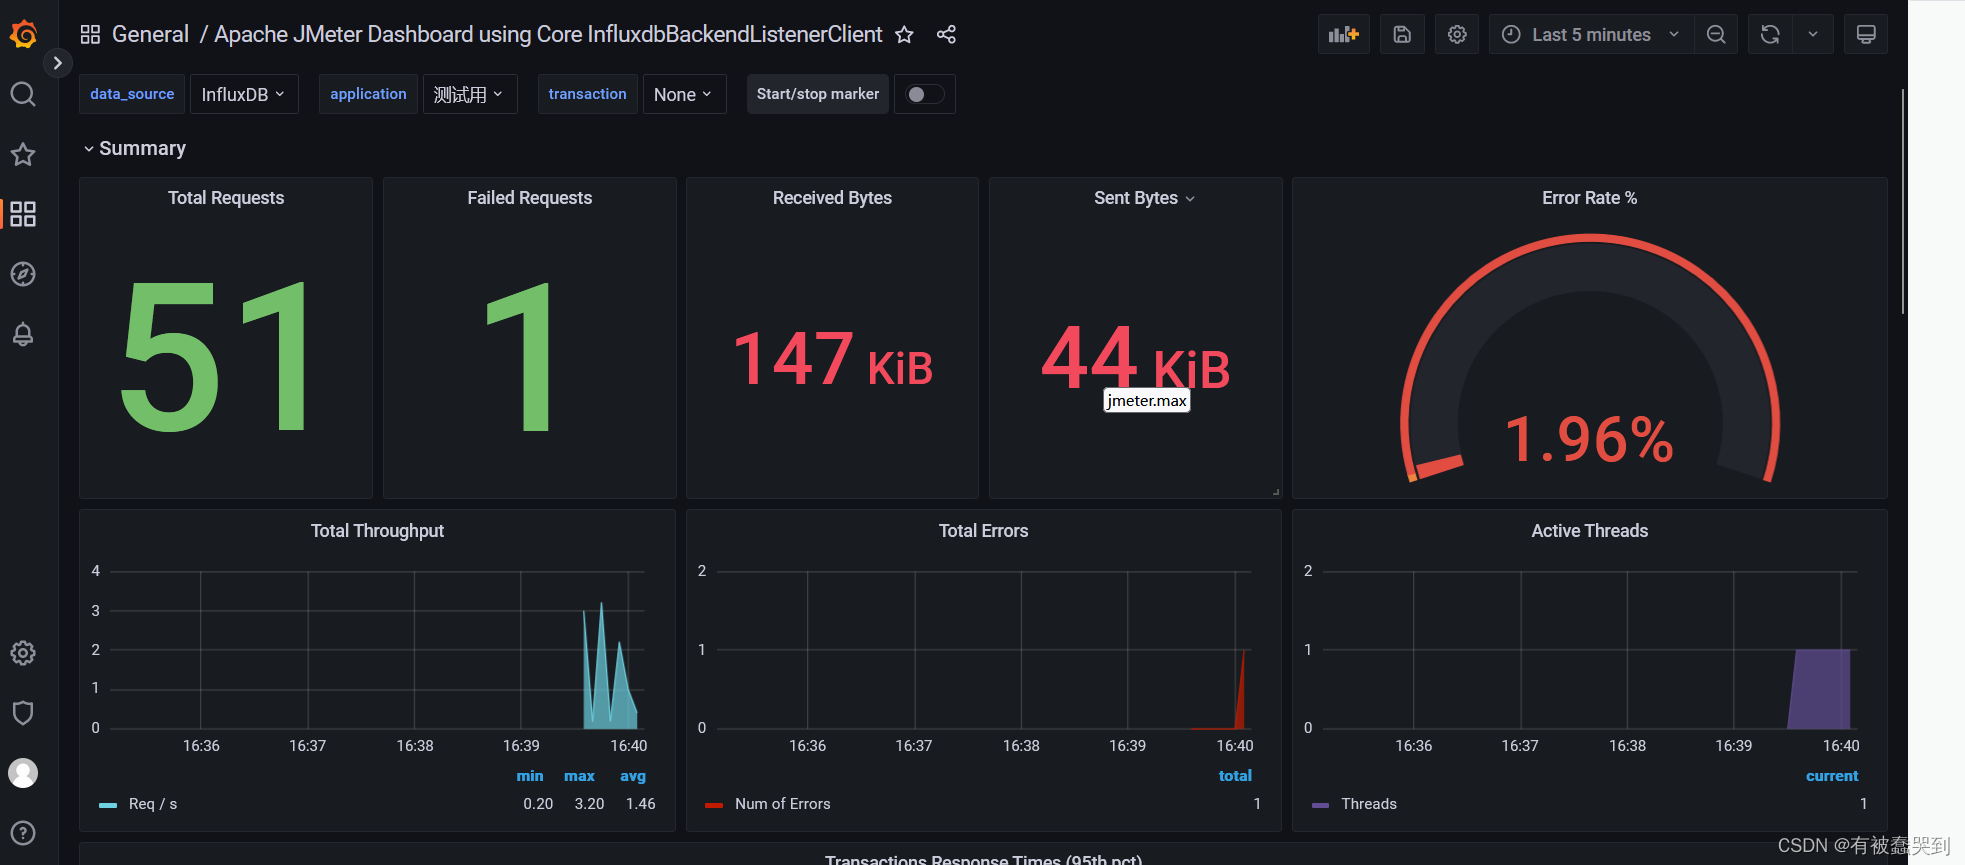Open Transactions Response Times panel title
1965x865 pixels.
(983, 859)
